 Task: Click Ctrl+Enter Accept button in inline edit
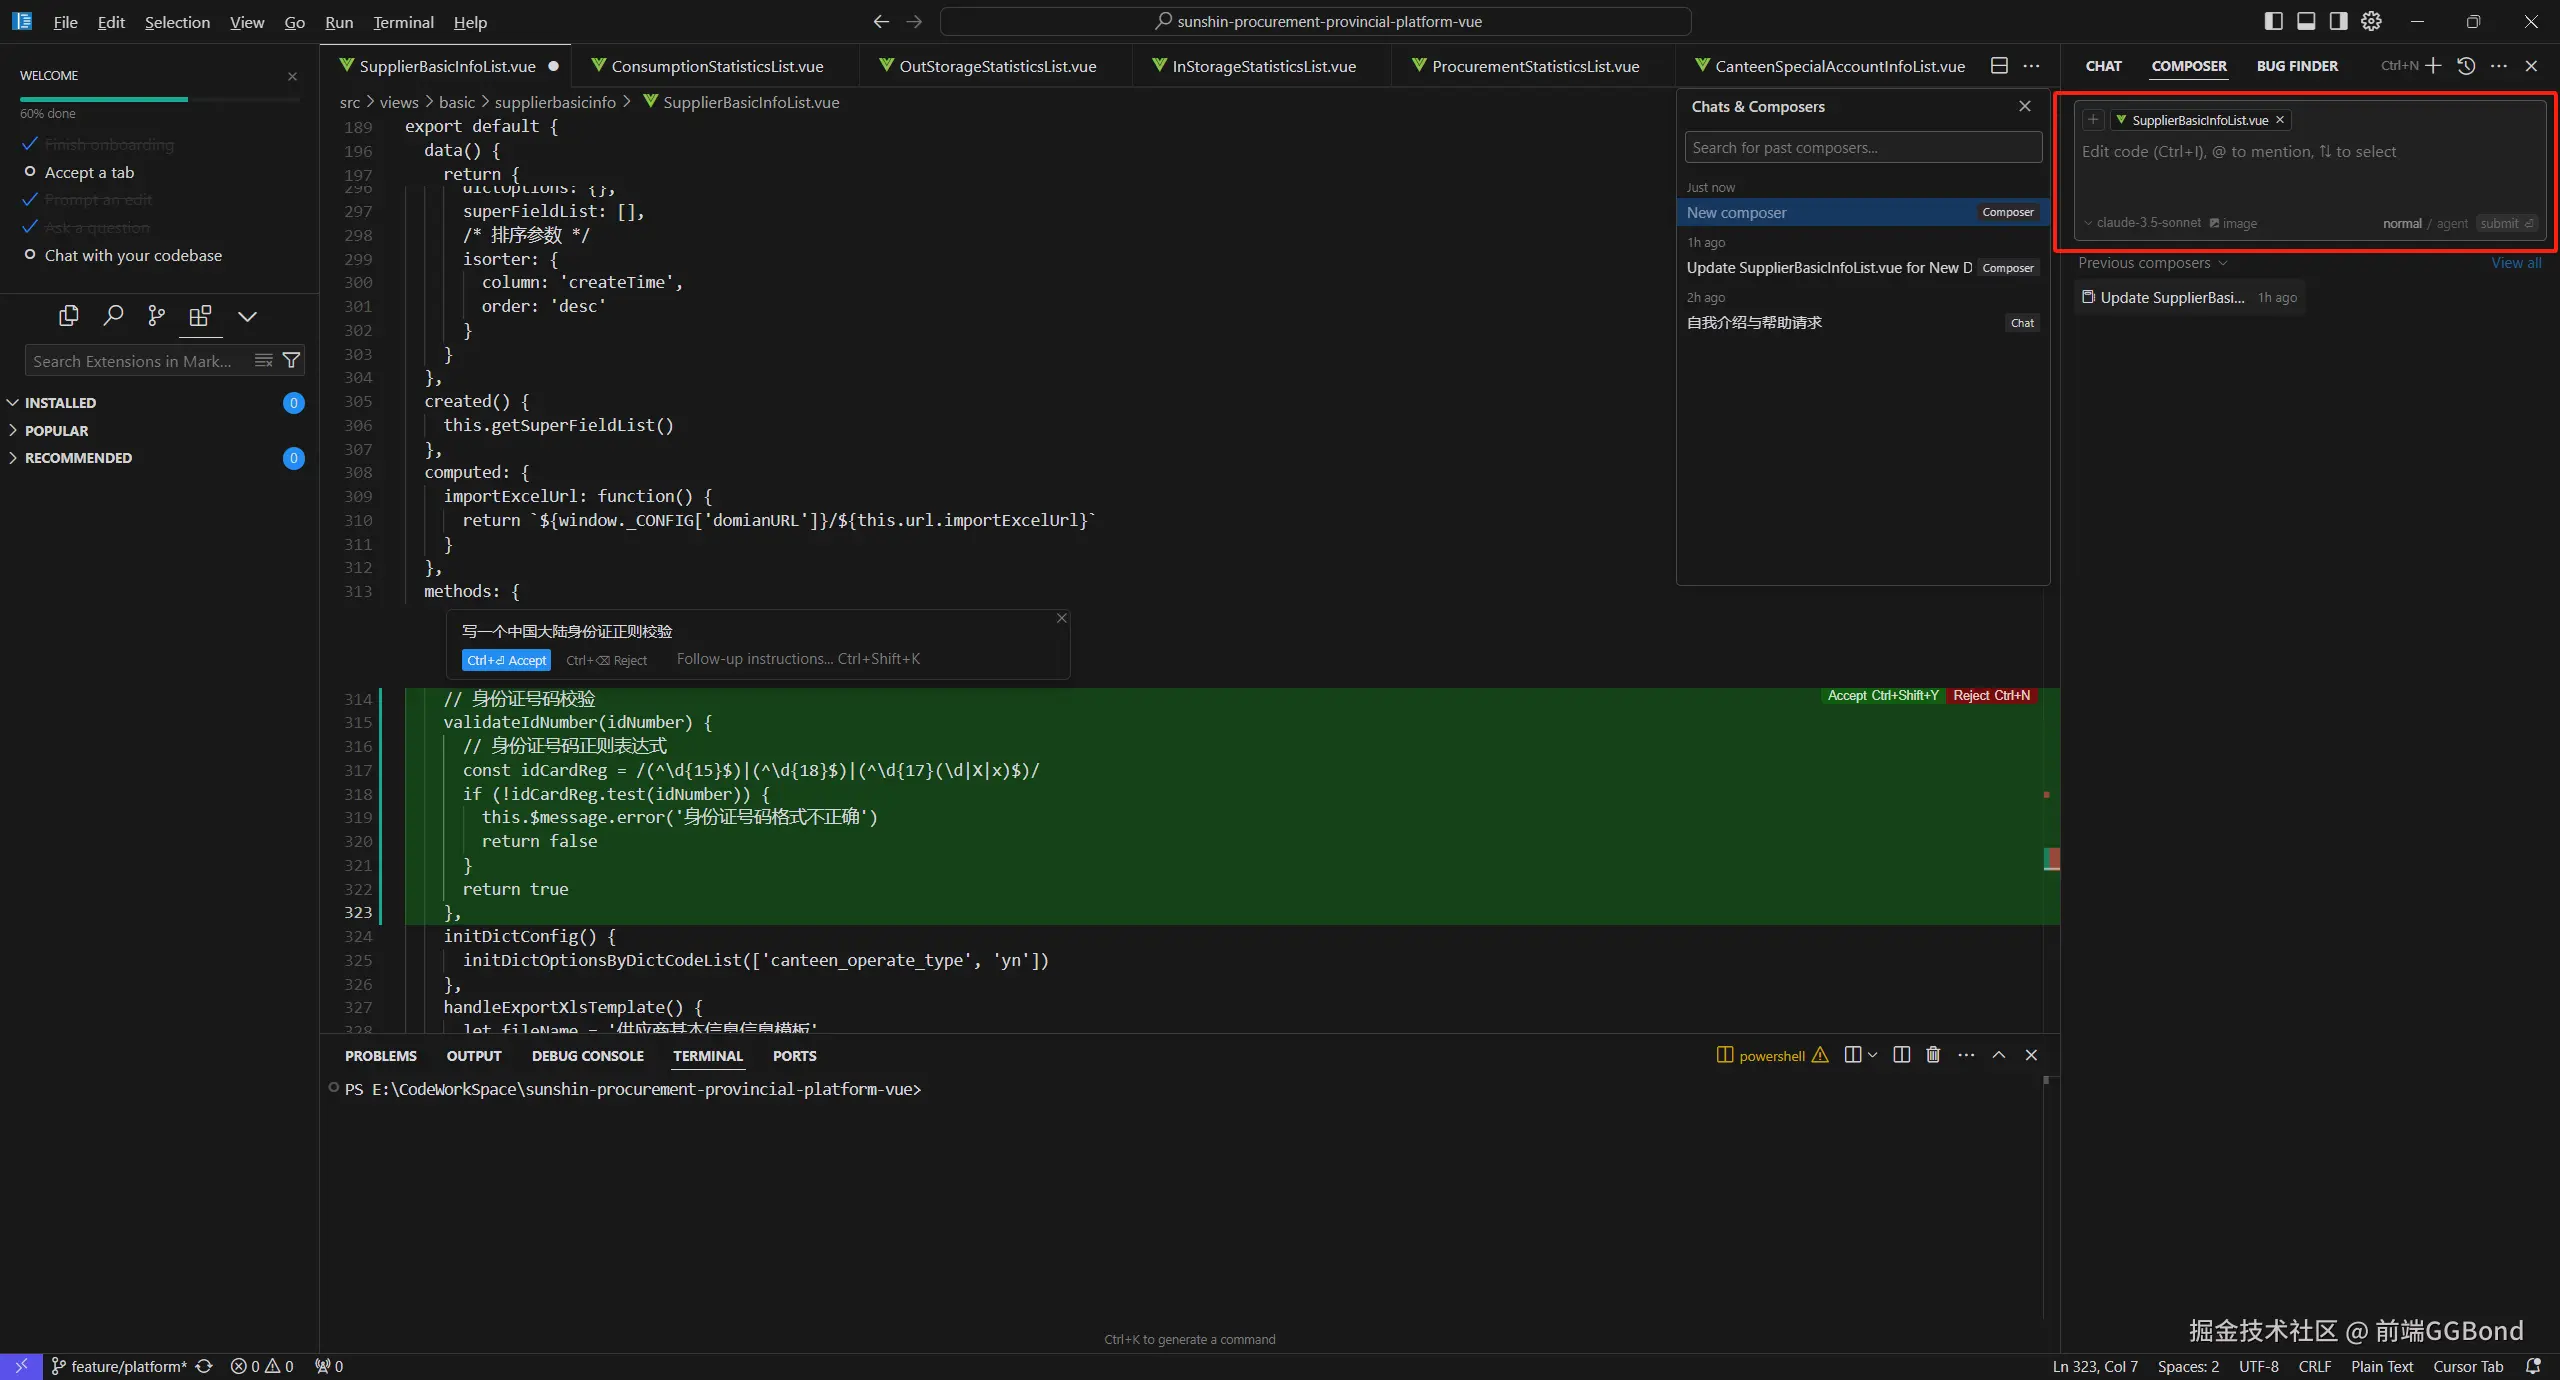coord(506,660)
